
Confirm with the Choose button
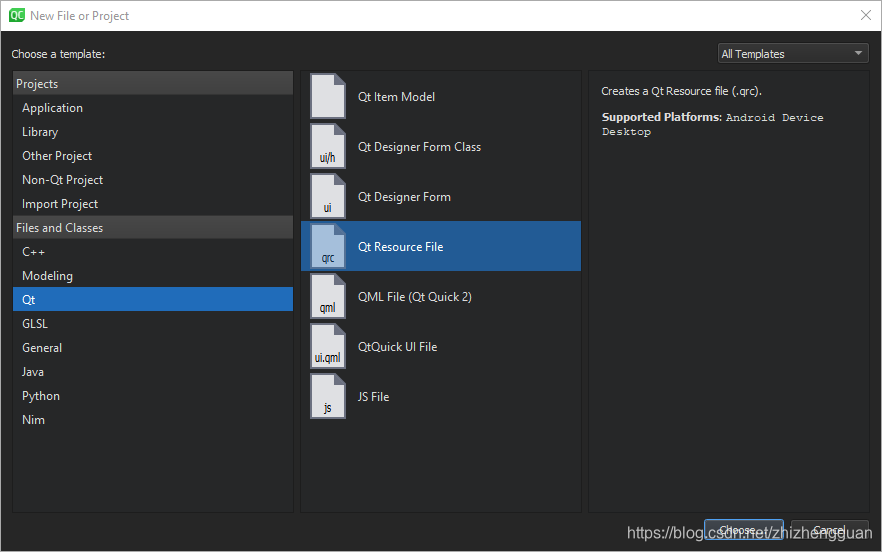tap(744, 530)
